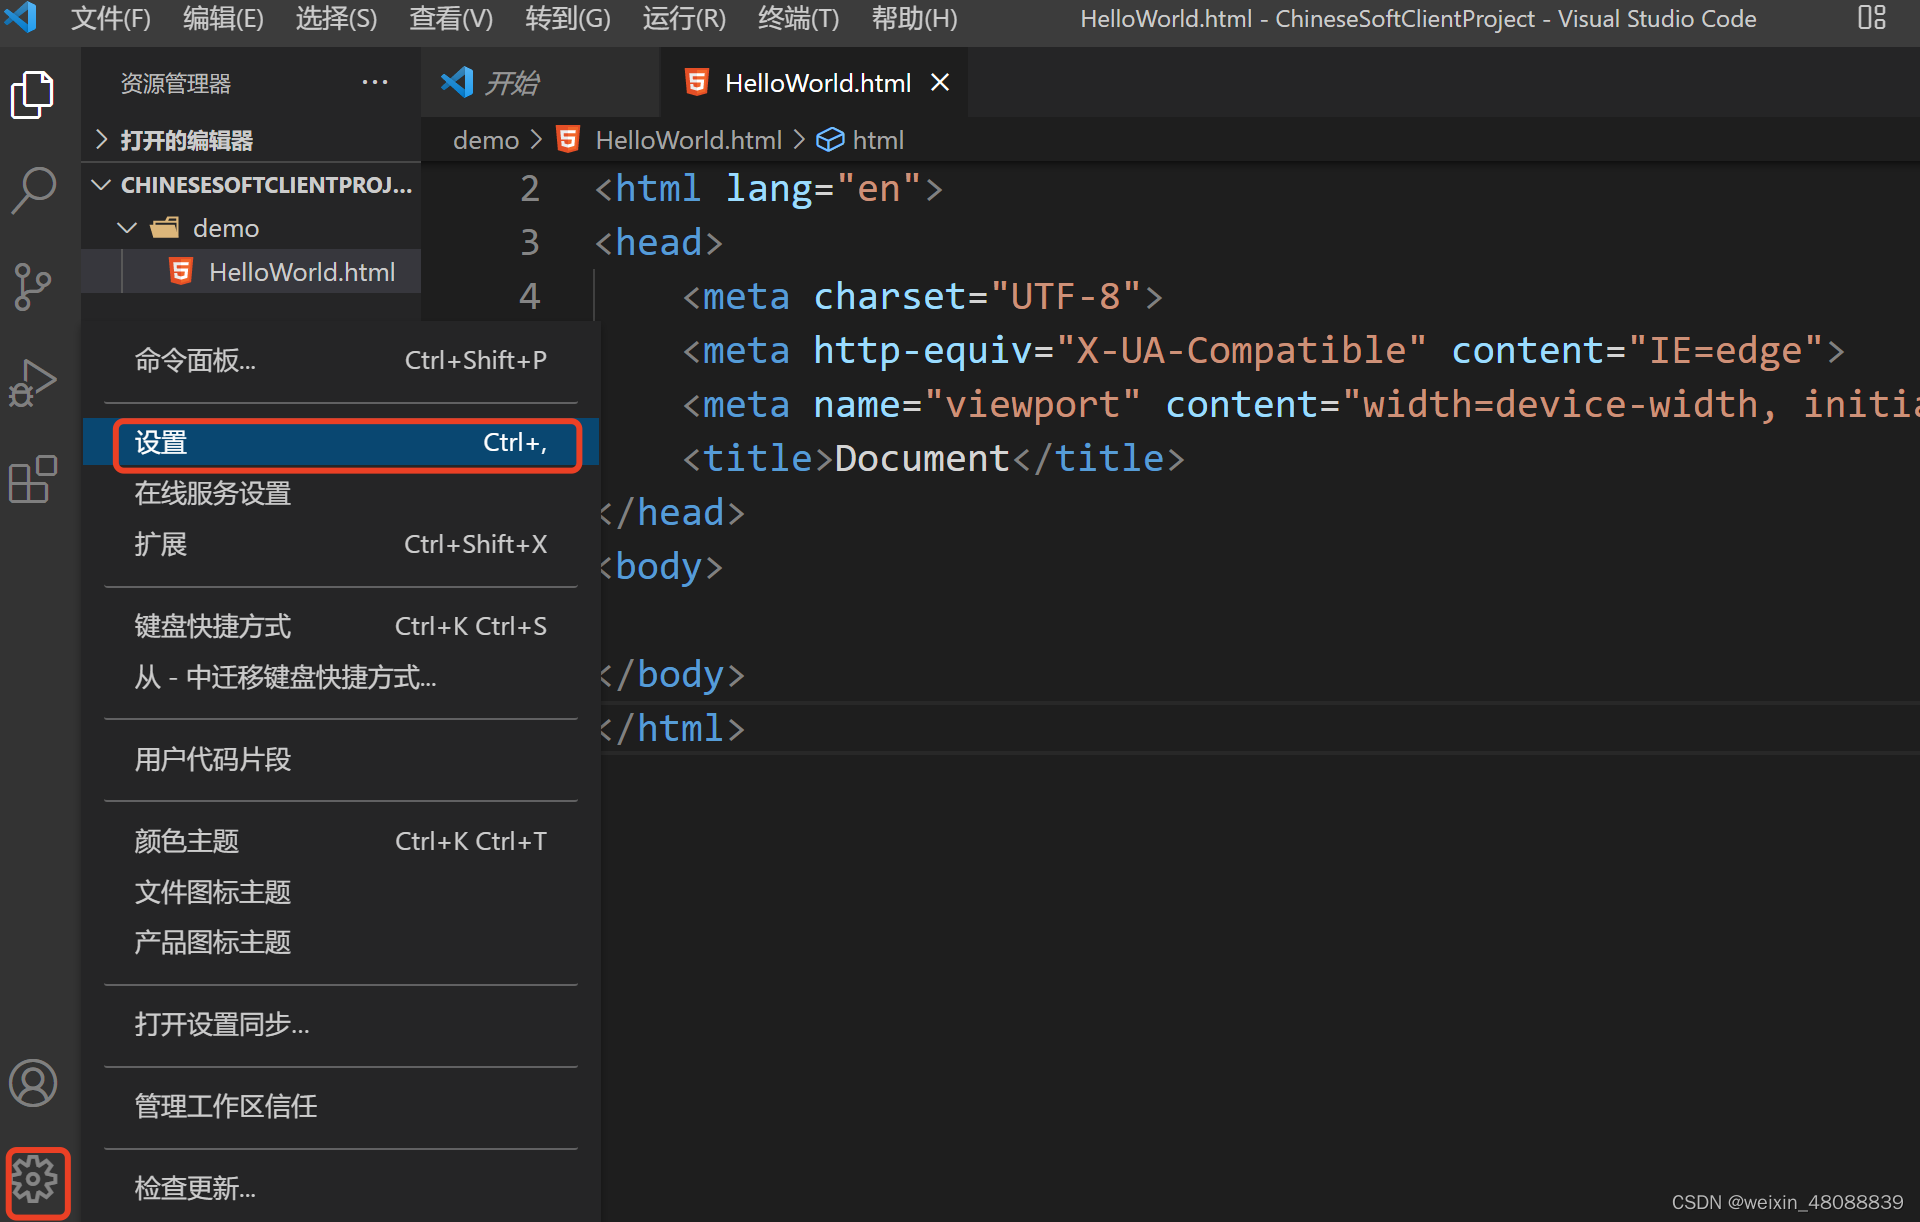The height and width of the screenshot is (1222, 1920).
Task: Choose 命令面板... from the menu
Action: [x=341, y=360]
